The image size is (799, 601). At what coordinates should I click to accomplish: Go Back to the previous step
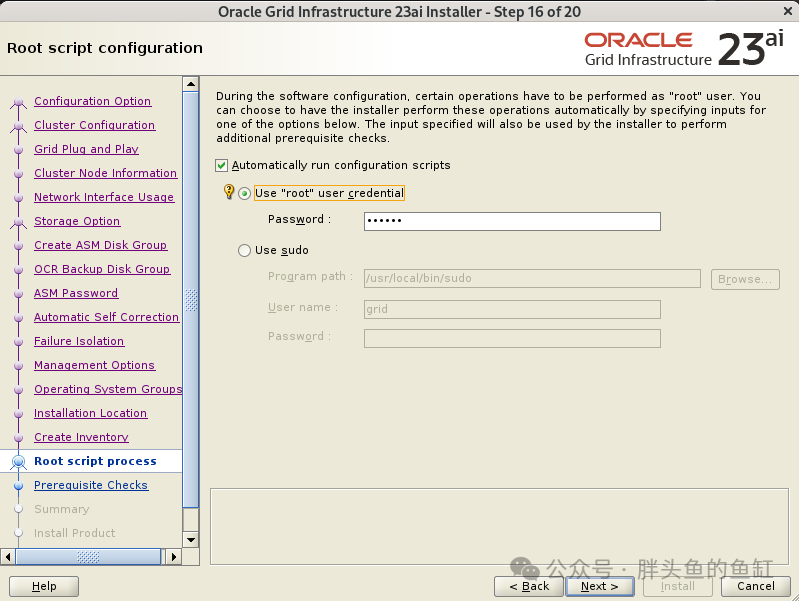pos(529,586)
